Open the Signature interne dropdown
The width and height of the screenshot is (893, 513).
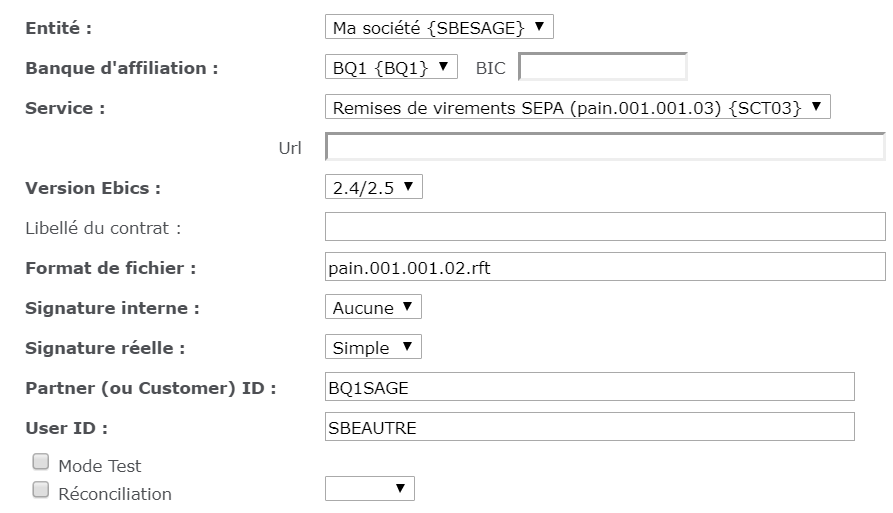373,307
